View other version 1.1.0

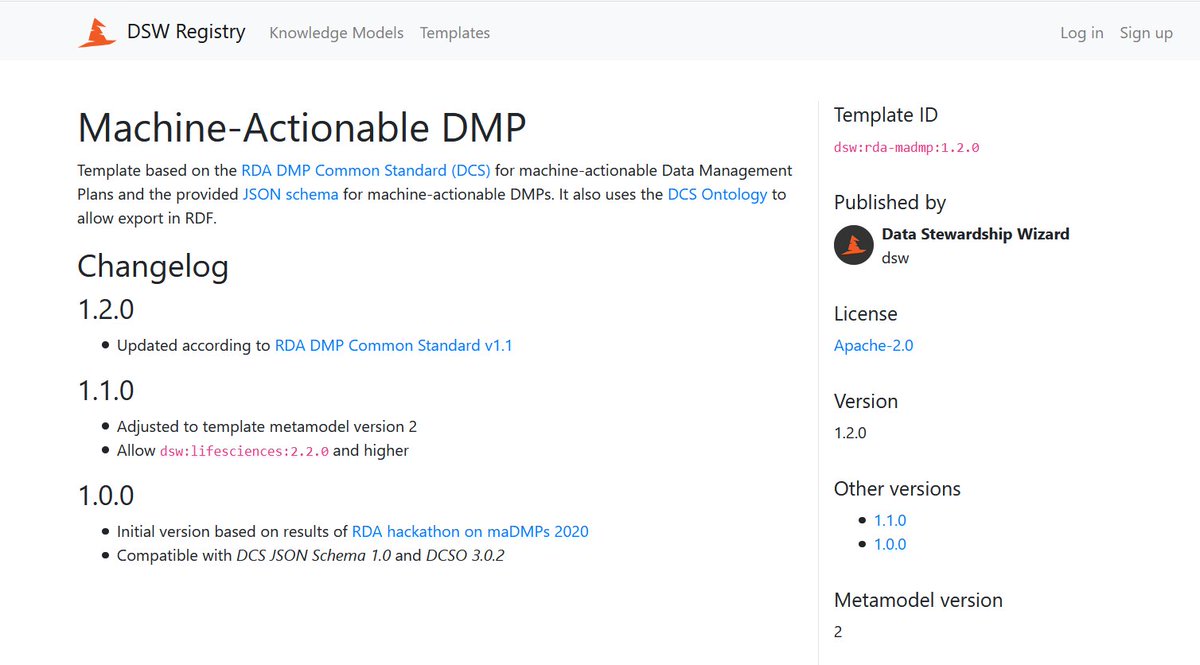890,520
